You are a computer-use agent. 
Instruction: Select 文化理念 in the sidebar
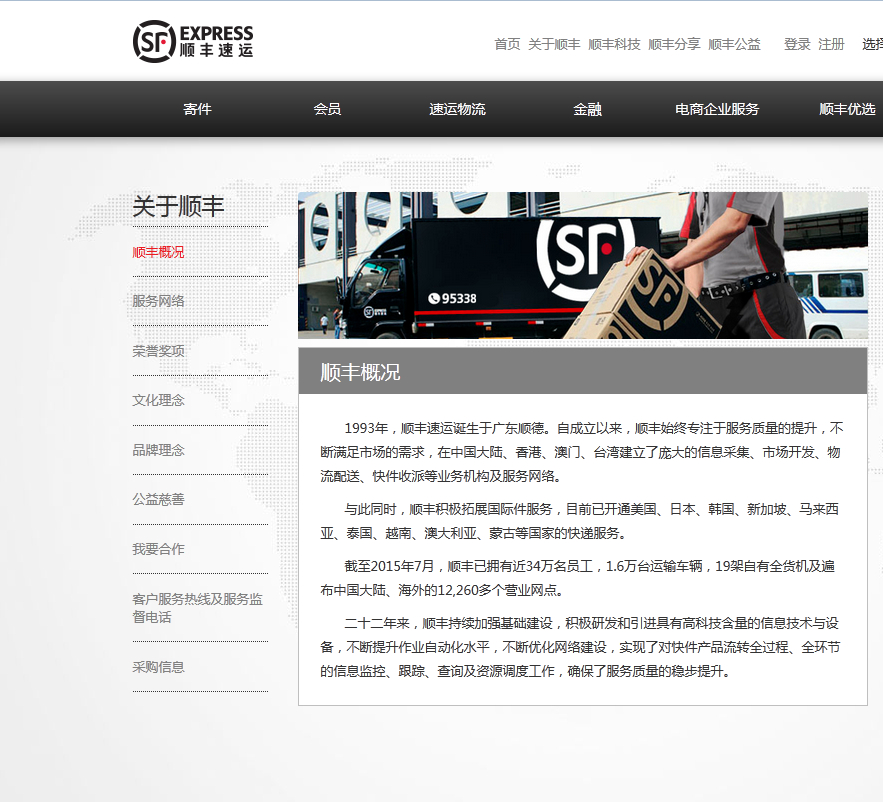pos(158,400)
